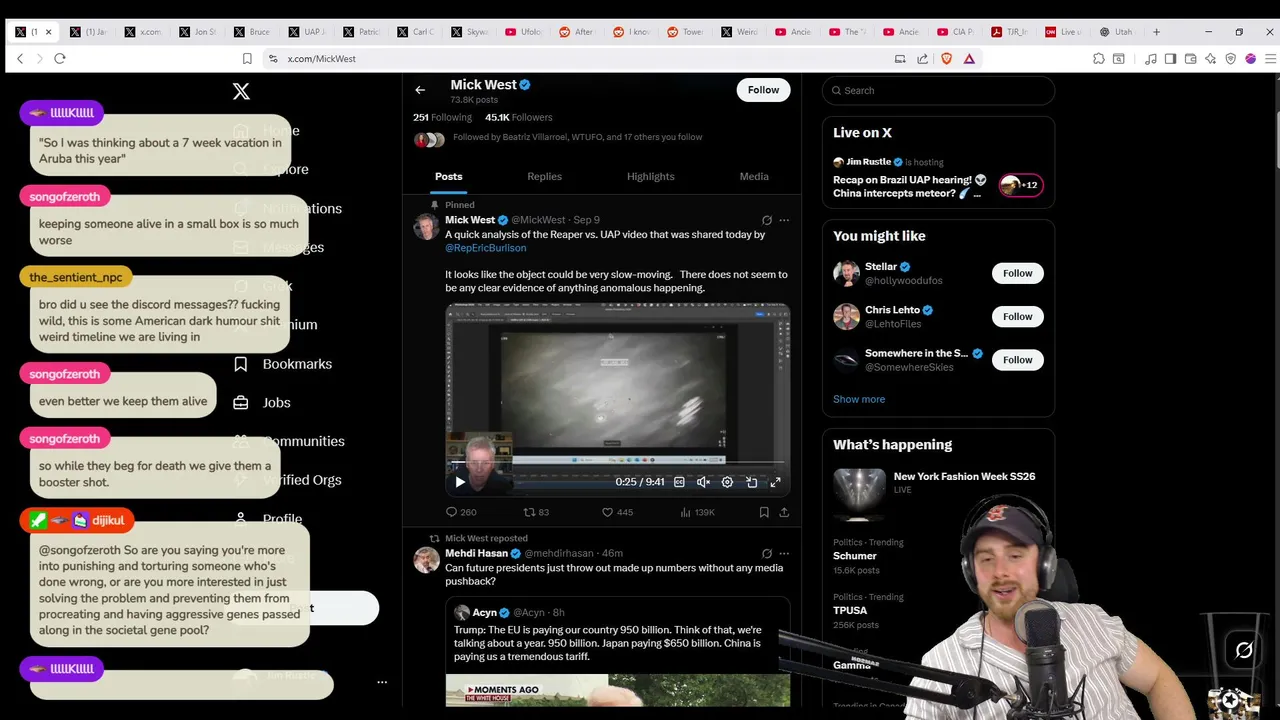Image resolution: width=1280 pixels, height=720 pixels.
Task: Switch to the CIA browser tab
Action: click(955, 32)
